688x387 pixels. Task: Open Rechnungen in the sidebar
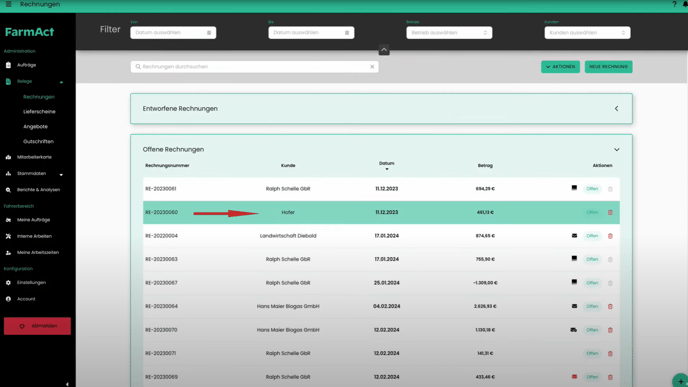click(x=39, y=97)
